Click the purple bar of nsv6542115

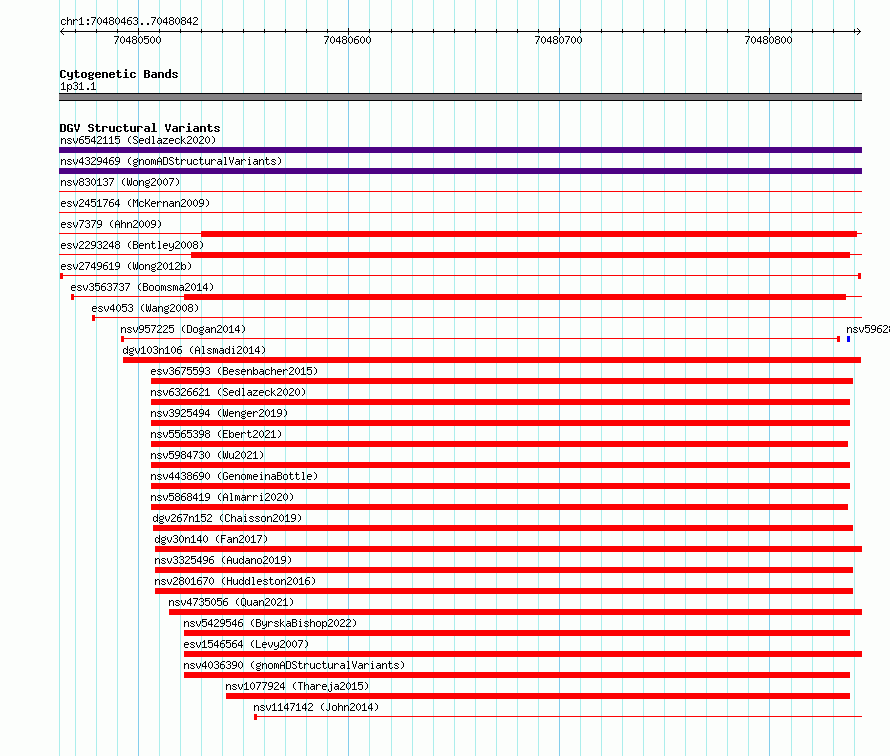click(460, 150)
